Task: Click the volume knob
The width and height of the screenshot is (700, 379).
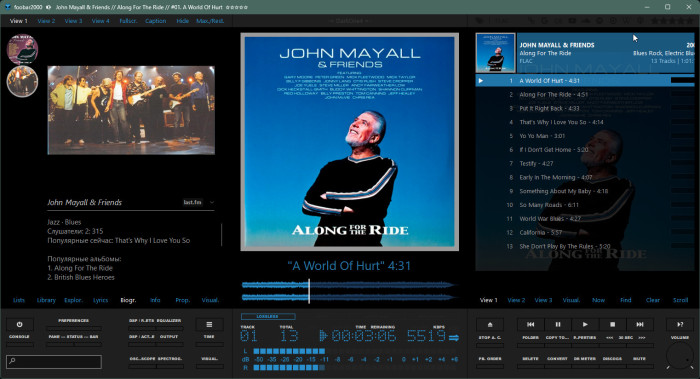Action: (x=680, y=356)
